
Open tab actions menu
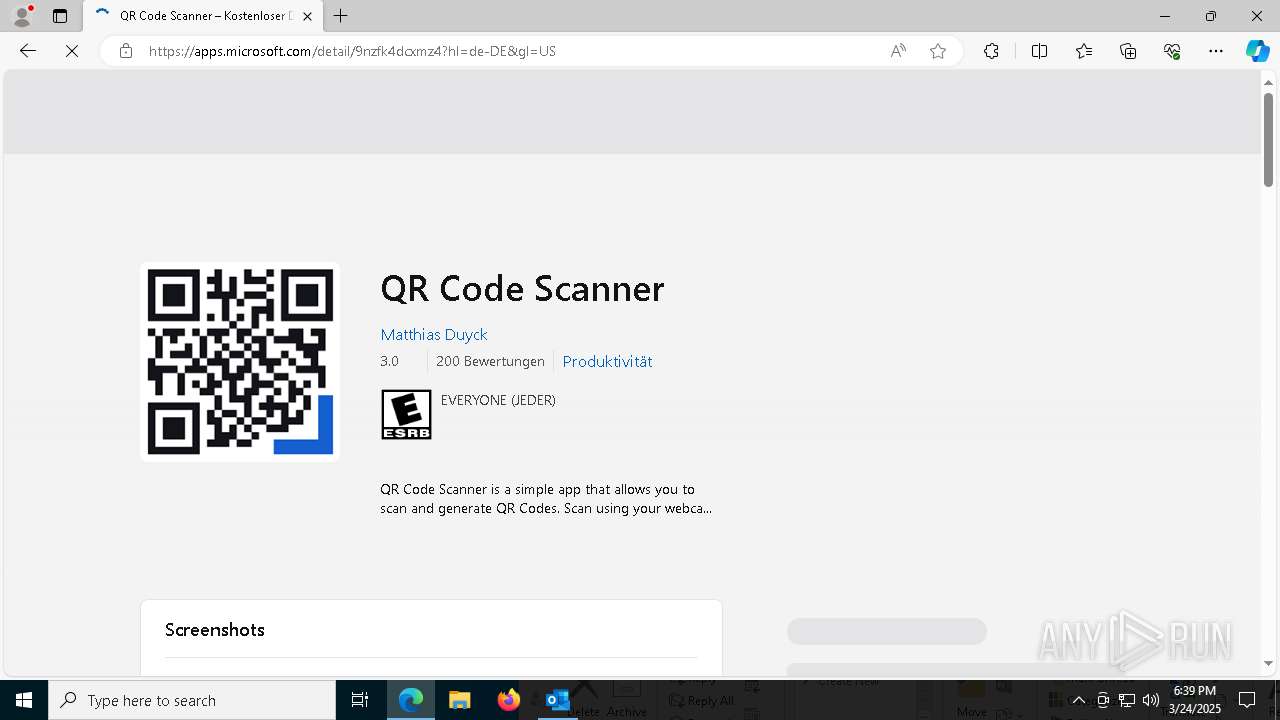point(60,16)
